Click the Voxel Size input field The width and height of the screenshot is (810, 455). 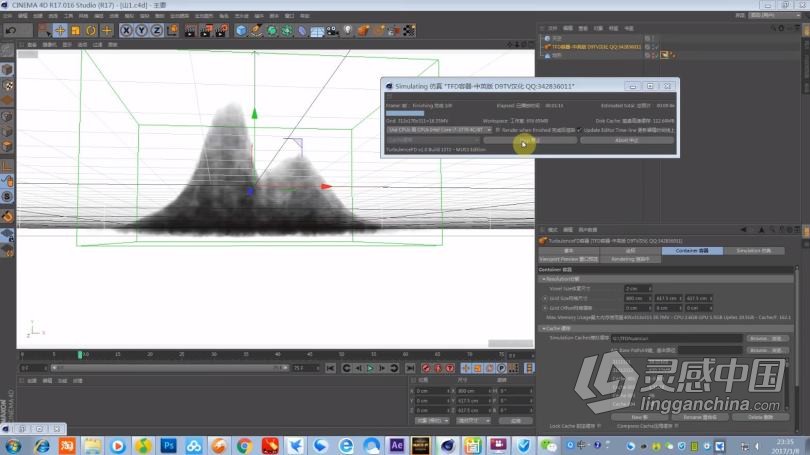(638, 289)
